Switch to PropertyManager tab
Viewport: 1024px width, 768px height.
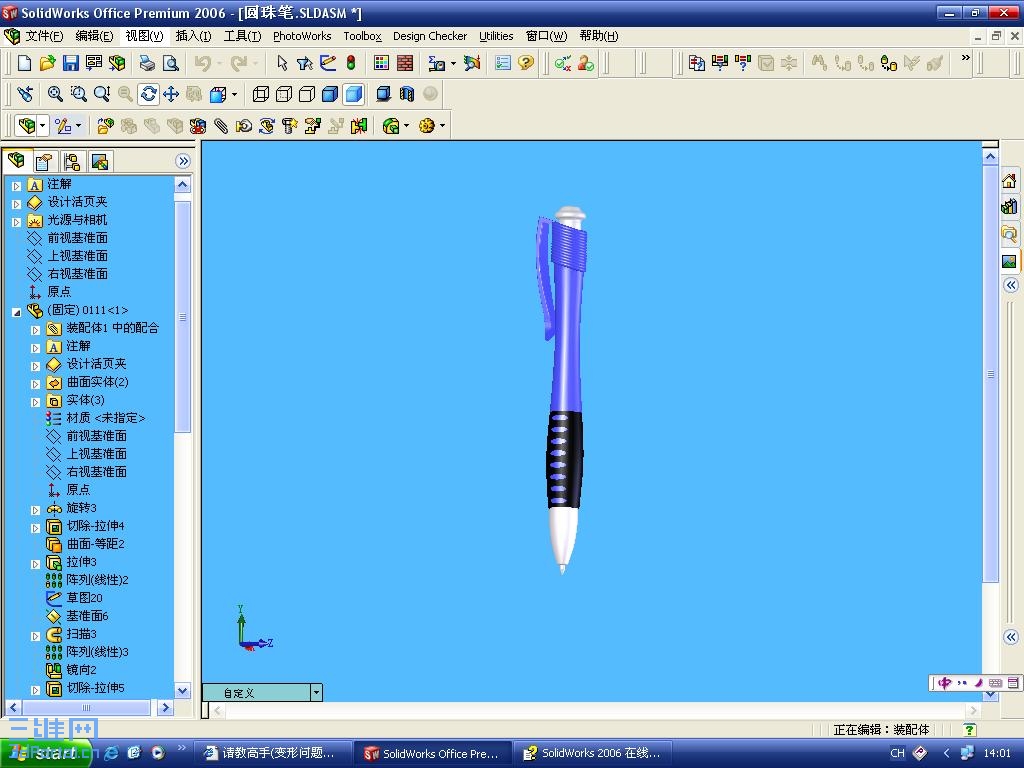[x=44, y=161]
